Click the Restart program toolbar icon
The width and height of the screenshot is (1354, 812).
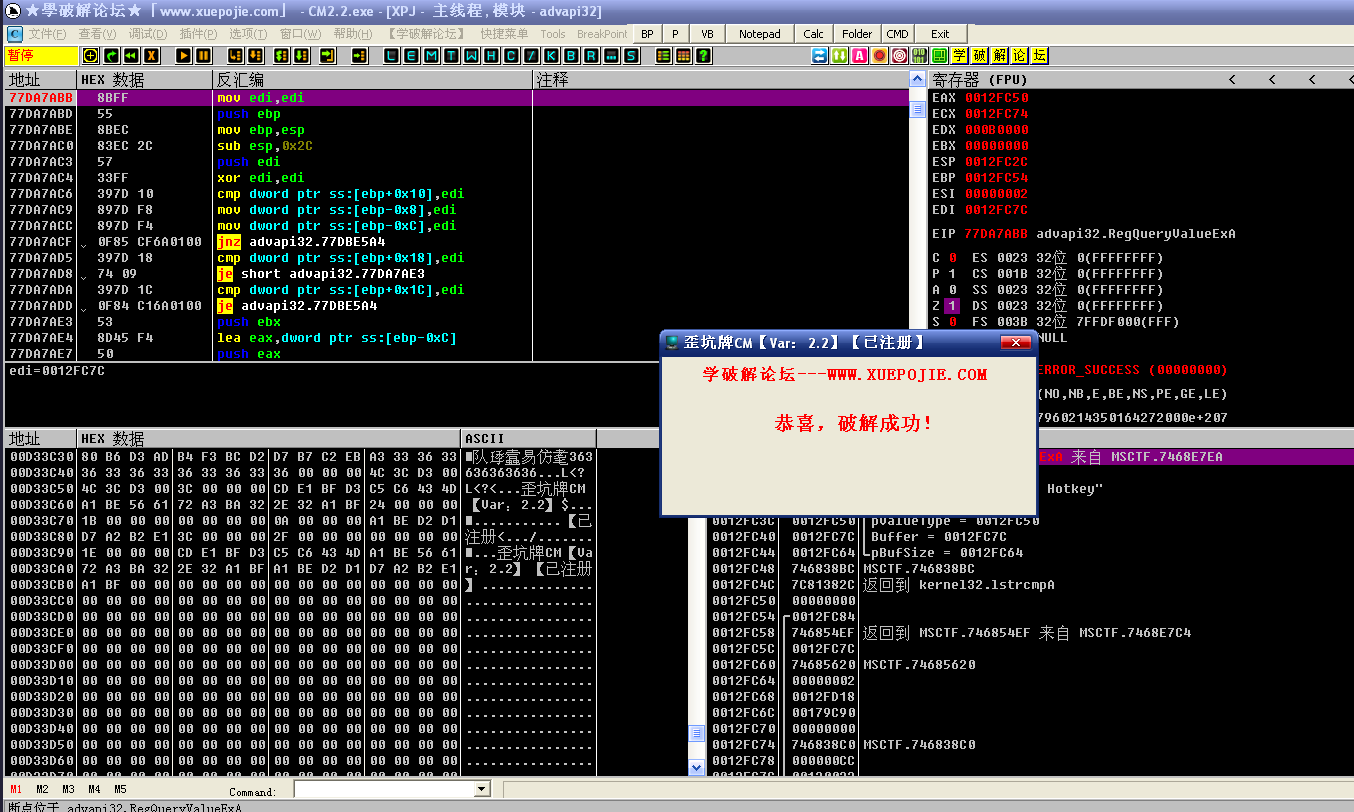point(111,56)
